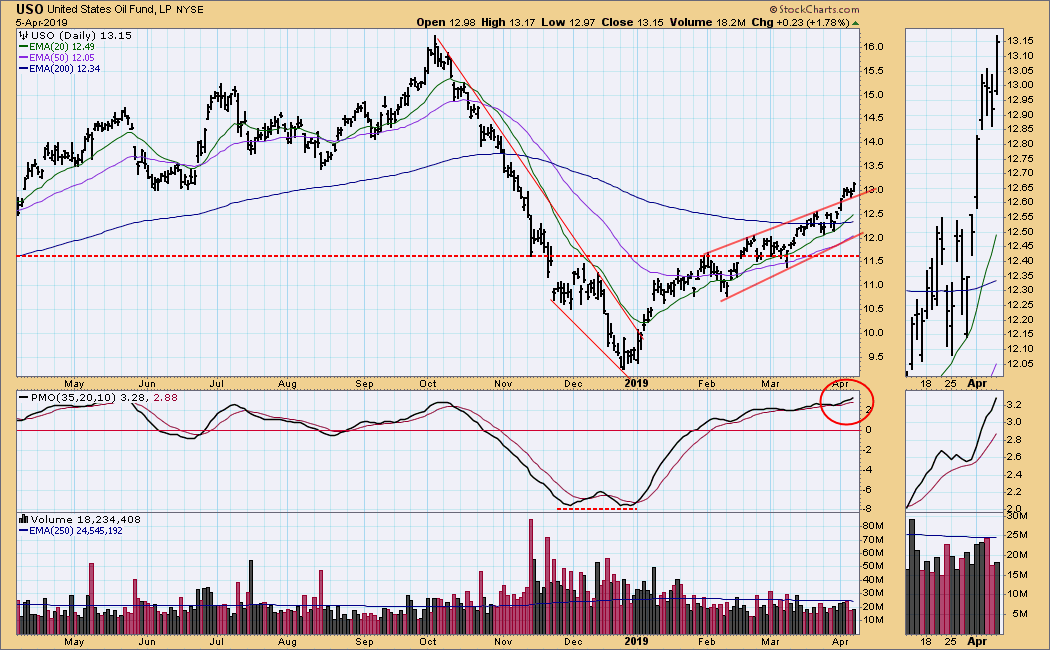Viewport: 1050px width, 650px height.
Task: Click the -4 label on PMO axis
Action: click(x=868, y=469)
